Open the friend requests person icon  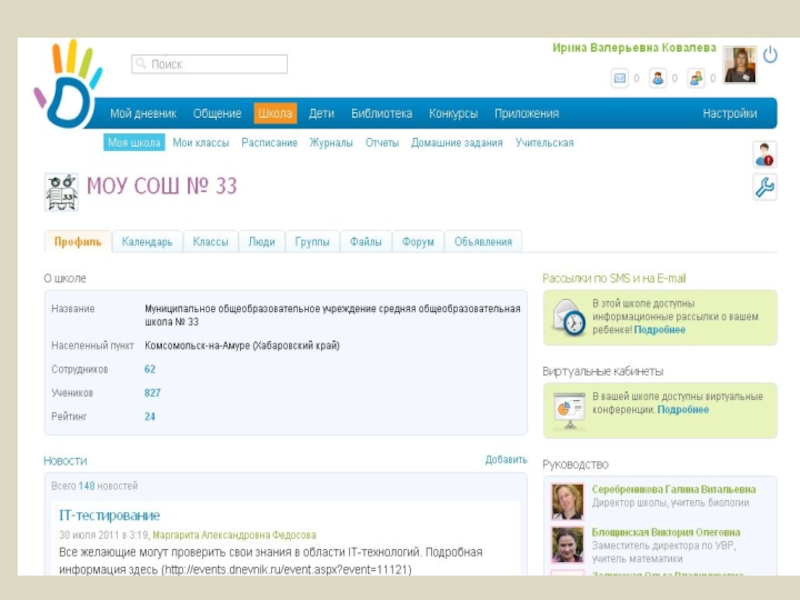point(658,78)
